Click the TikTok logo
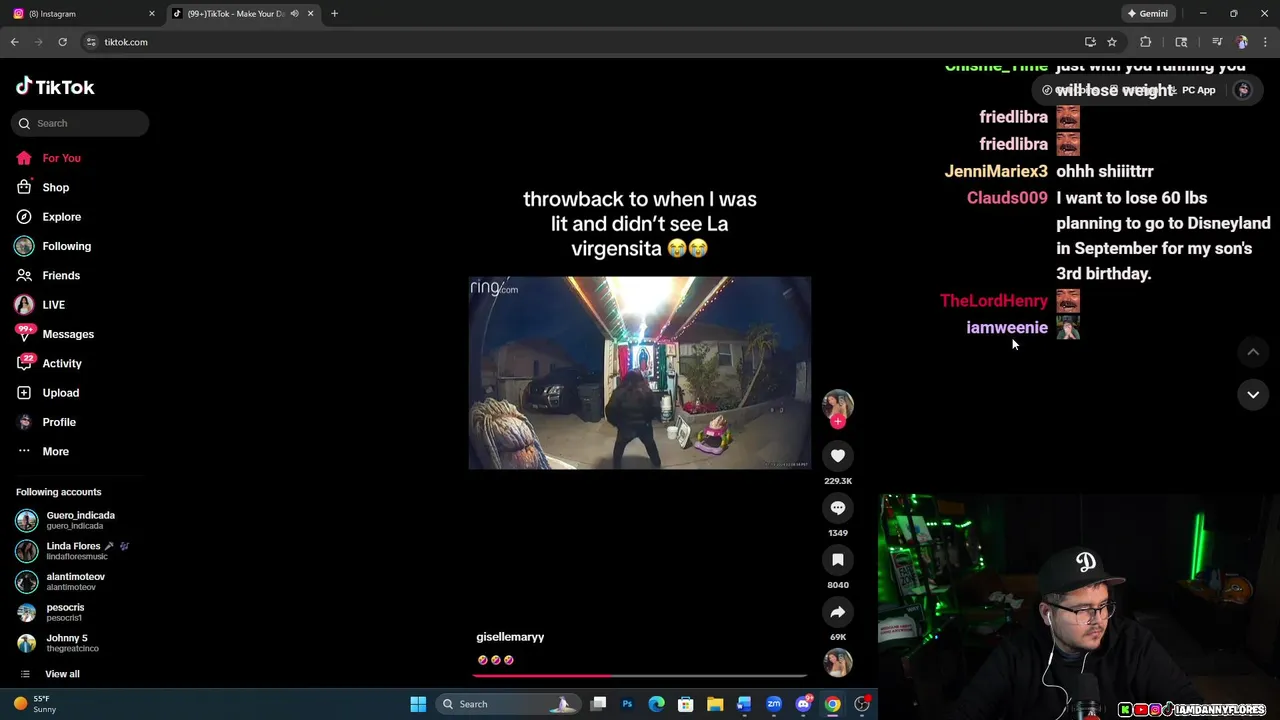The width and height of the screenshot is (1280, 720). (x=55, y=87)
